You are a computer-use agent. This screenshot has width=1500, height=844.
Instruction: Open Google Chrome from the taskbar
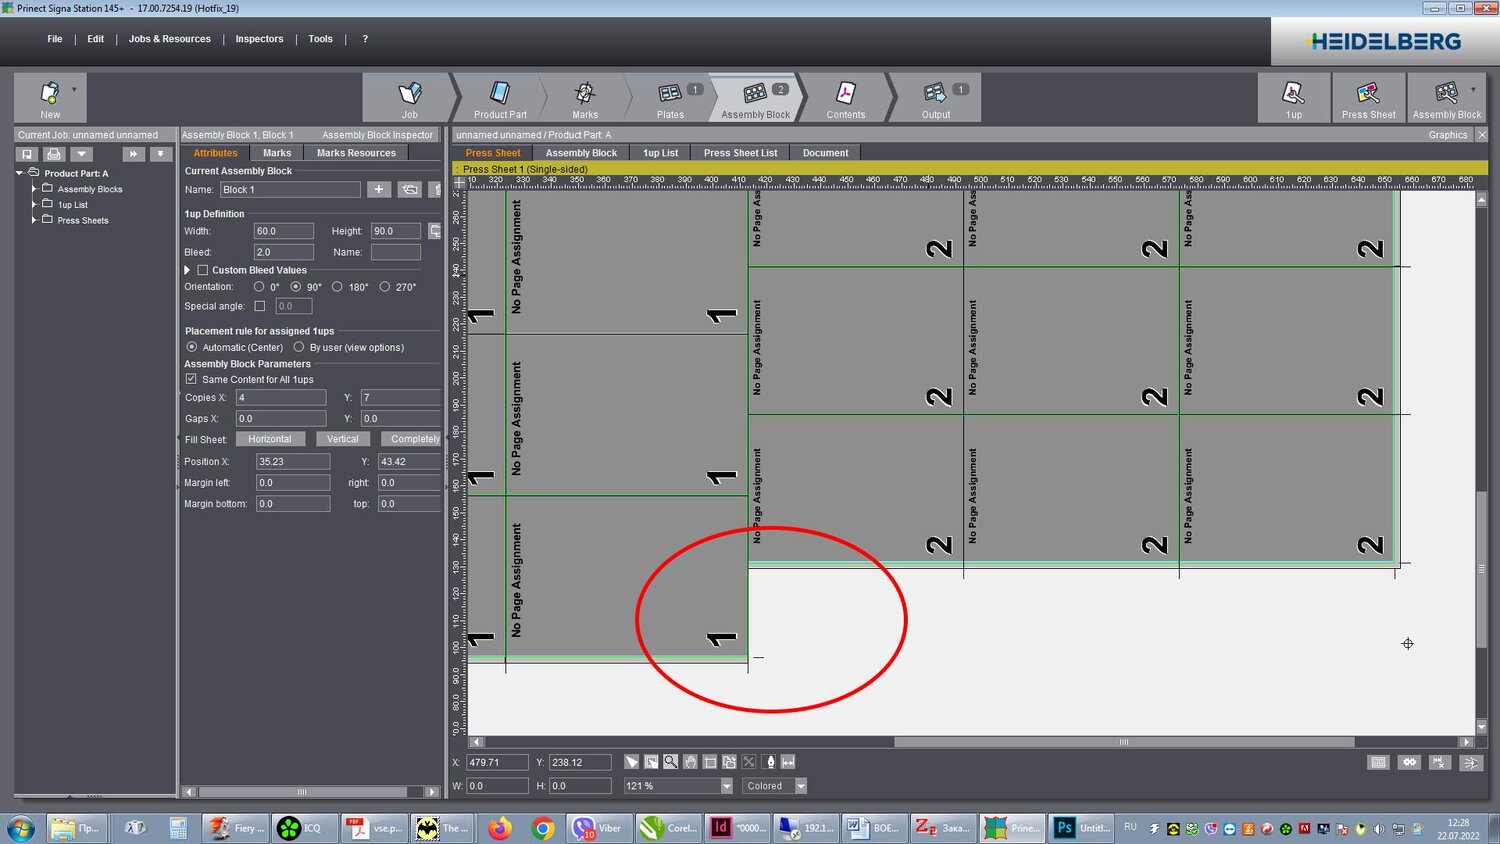pyautogui.click(x=543, y=828)
